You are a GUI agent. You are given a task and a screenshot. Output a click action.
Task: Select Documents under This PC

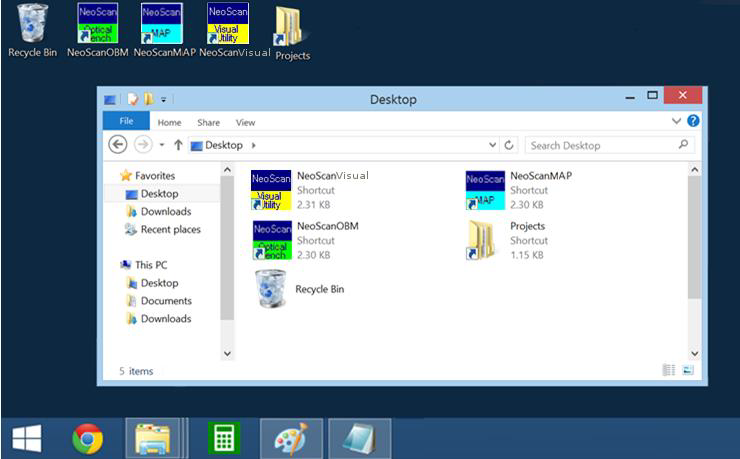[x=166, y=301]
